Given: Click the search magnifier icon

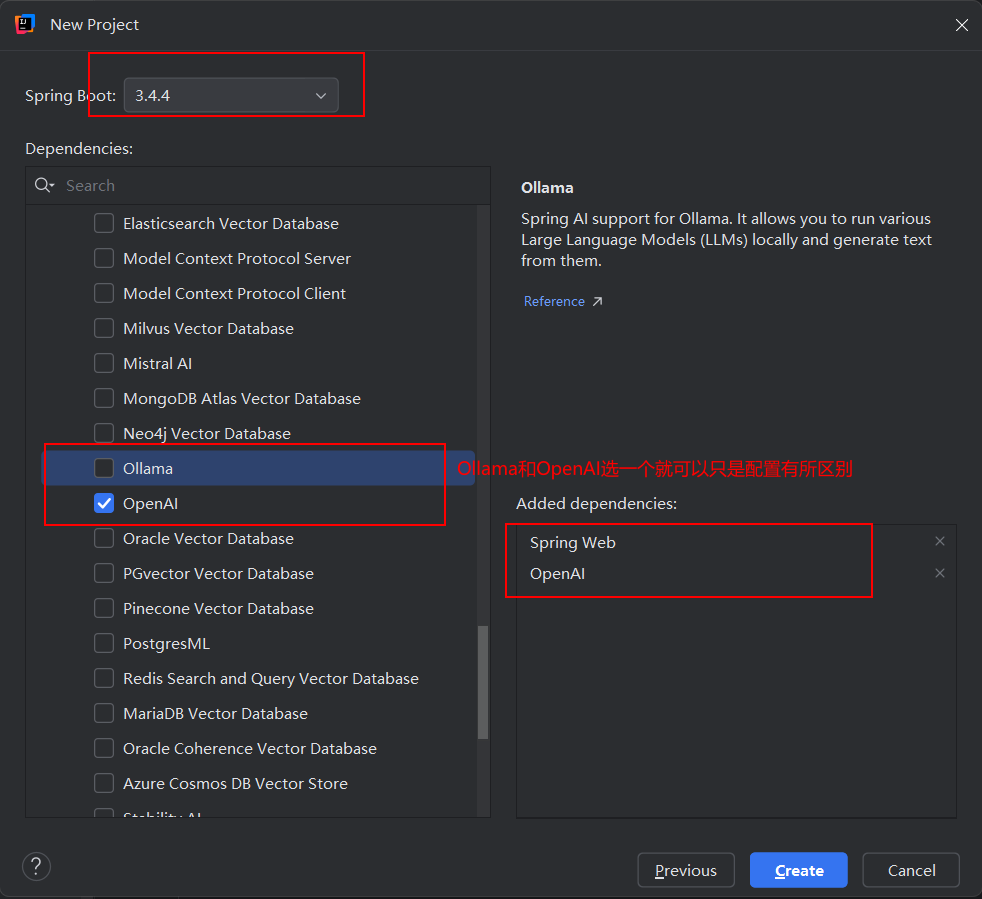Looking at the screenshot, I should pyautogui.click(x=44, y=185).
